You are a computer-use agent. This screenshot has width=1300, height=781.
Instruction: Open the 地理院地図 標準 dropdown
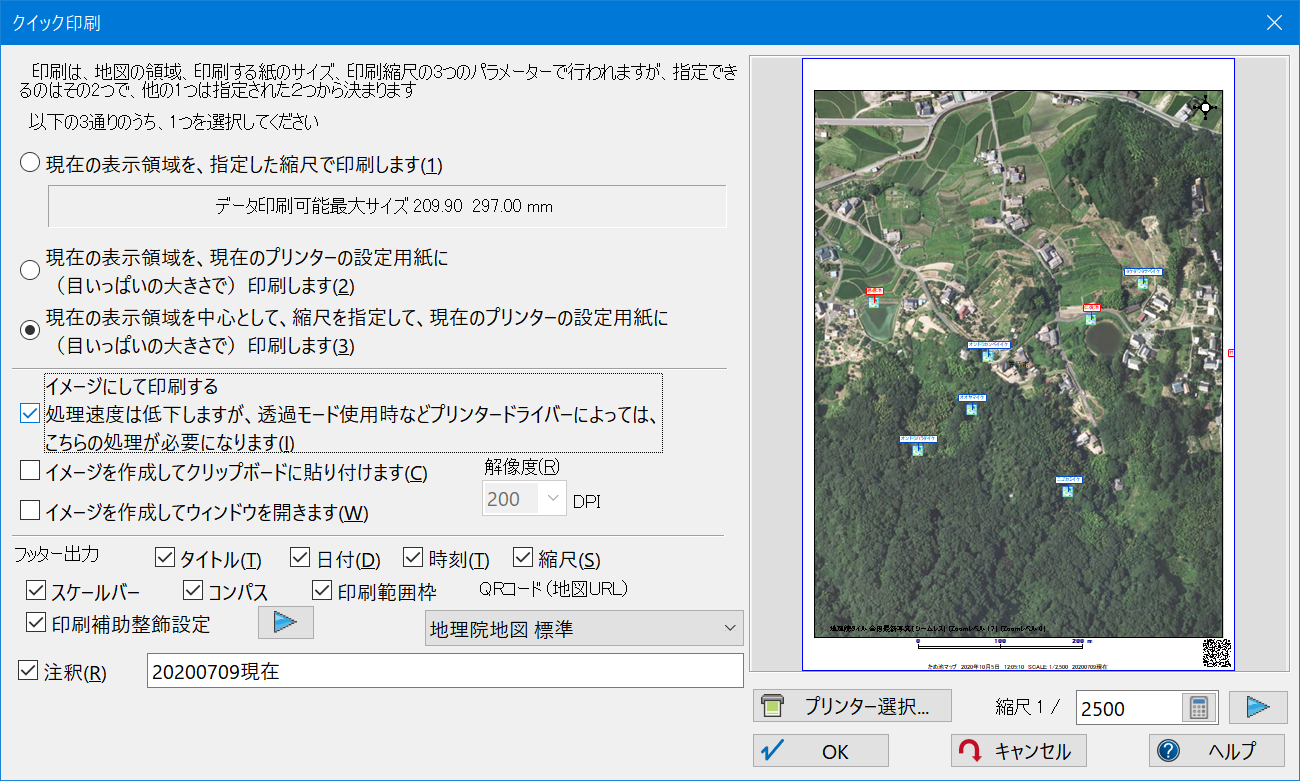coord(584,629)
